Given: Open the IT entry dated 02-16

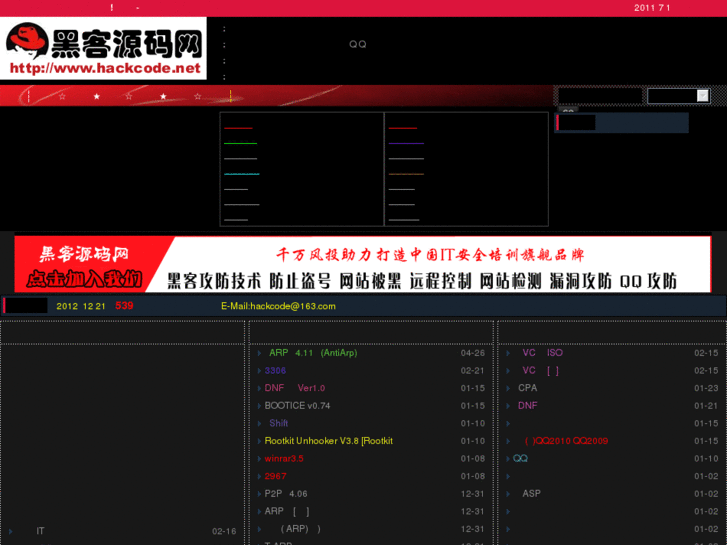Looking at the screenshot, I should pos(40,531).
